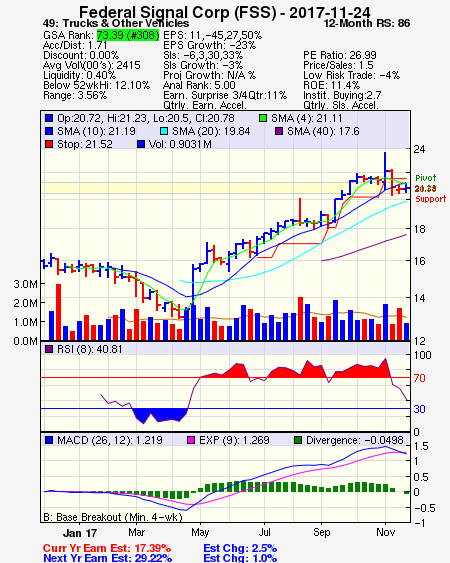Click the Instit. Buying:2.7 text

click(342, 96)
